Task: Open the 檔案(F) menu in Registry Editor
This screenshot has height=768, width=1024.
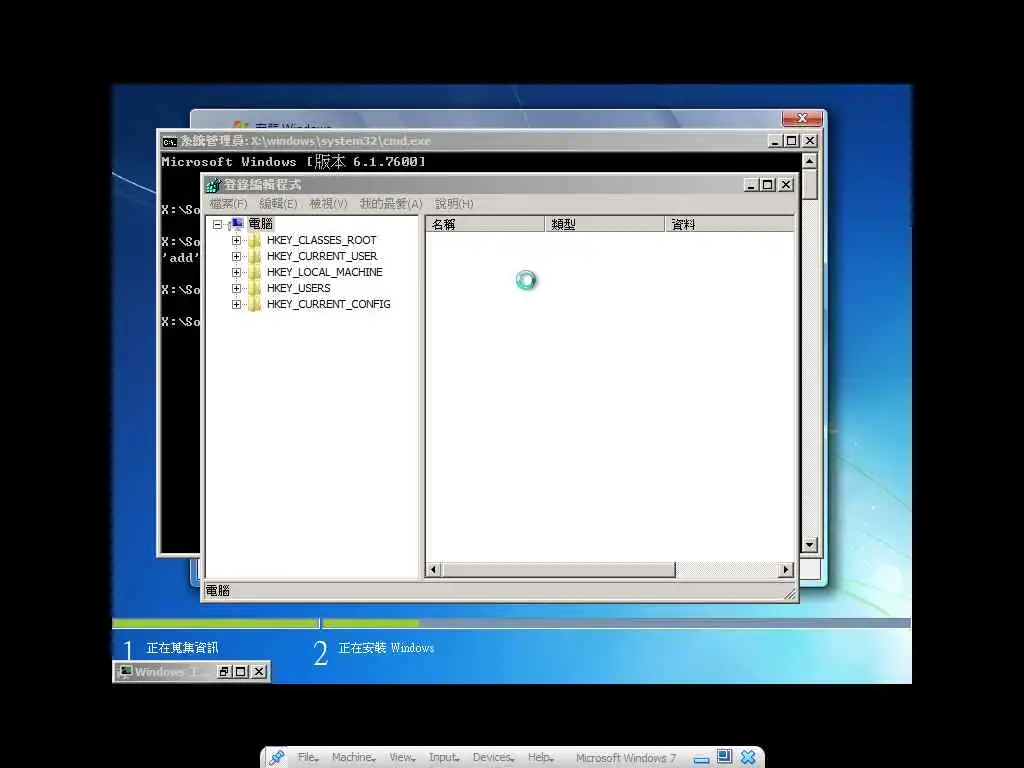Action: coord(229,204)
